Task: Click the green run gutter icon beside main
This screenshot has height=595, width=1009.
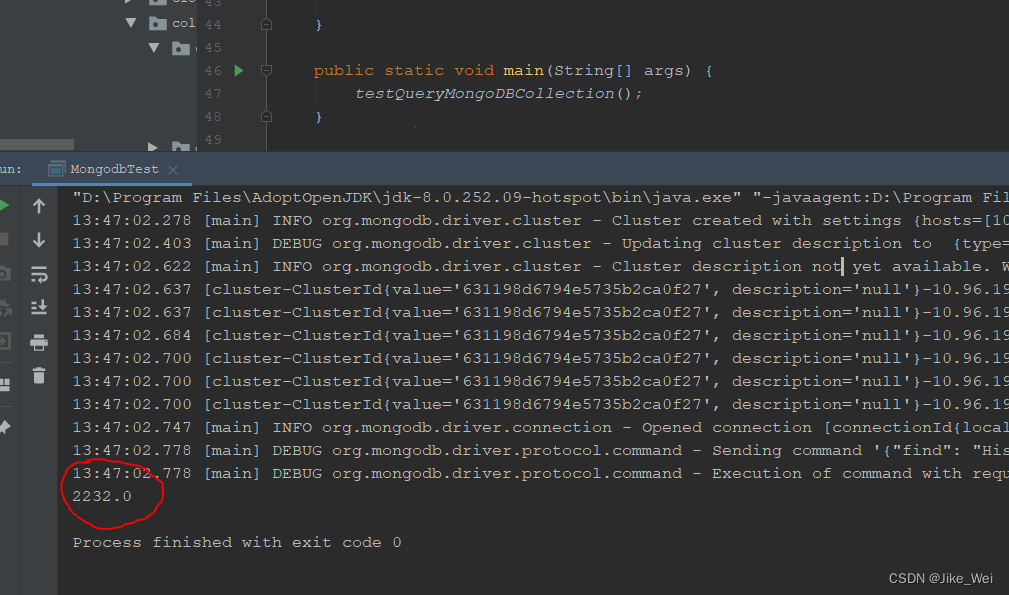Action: (x=239, y=71)
